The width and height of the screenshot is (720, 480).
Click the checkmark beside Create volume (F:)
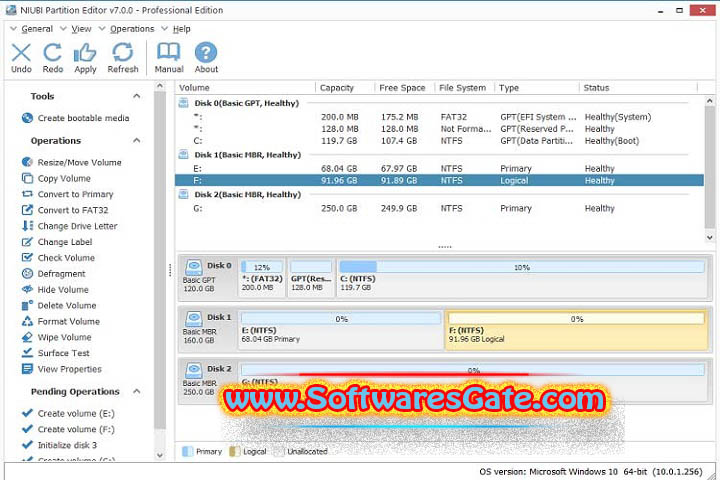[x=27, y=429]
